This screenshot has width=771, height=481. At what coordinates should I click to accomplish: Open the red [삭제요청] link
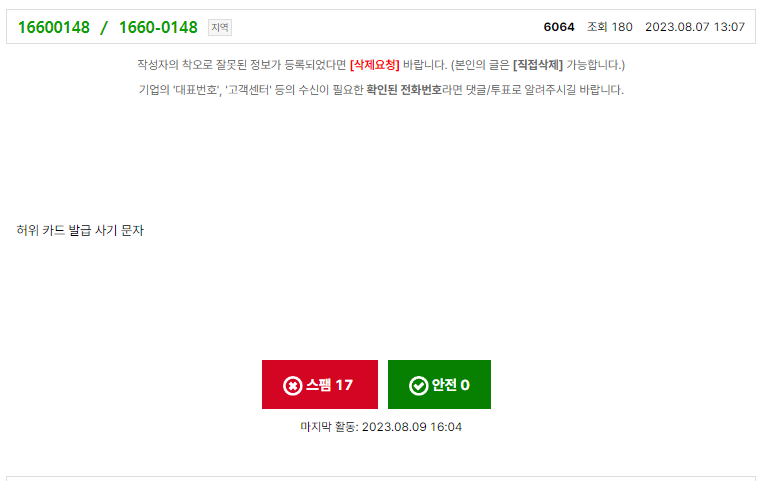375,65
